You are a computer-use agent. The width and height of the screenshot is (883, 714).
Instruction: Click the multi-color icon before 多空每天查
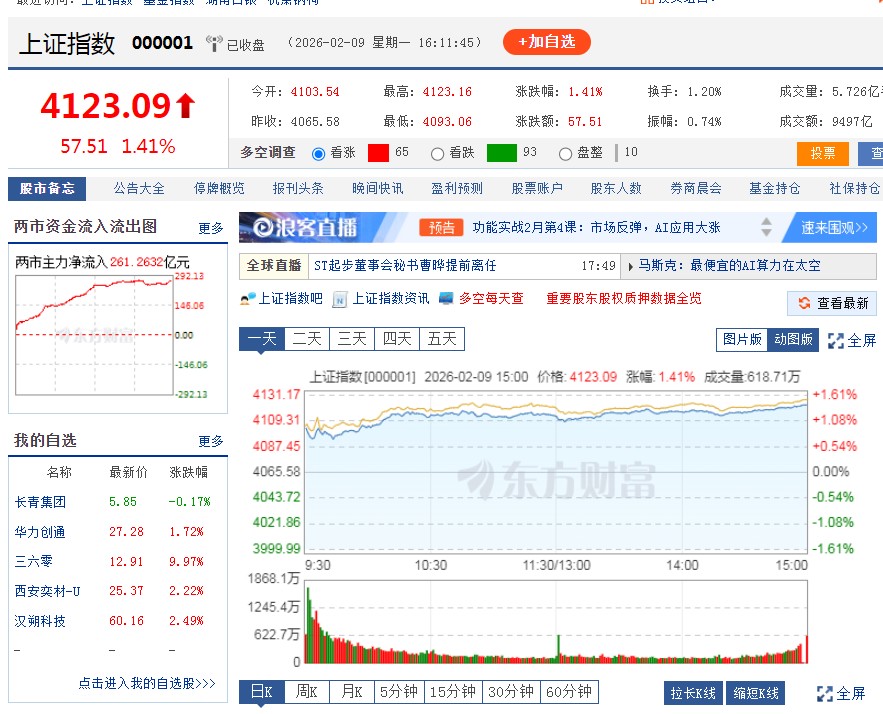445,303
